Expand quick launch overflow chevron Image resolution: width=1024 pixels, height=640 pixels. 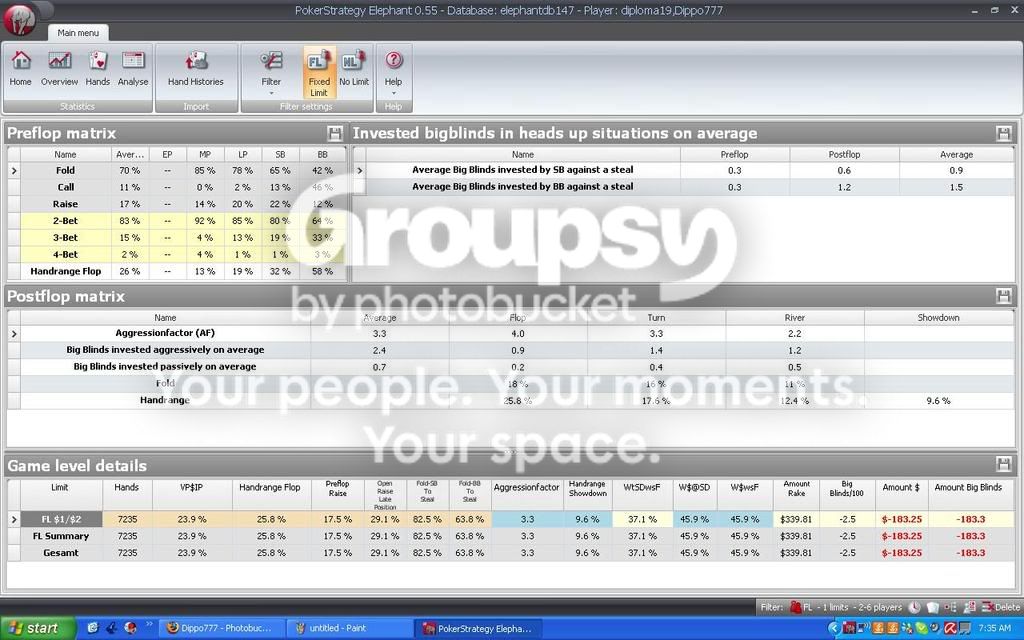150,625
